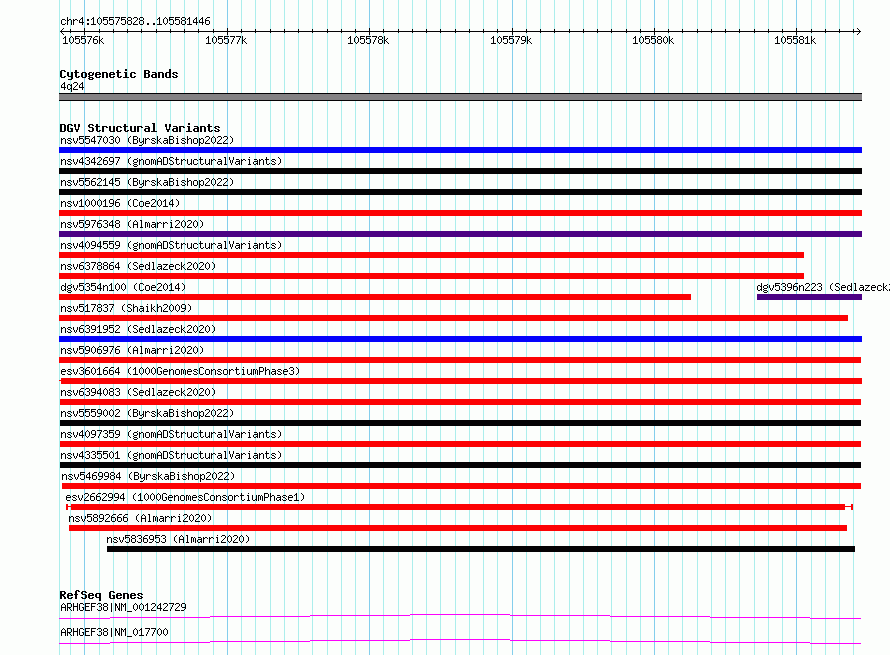Click the 105581k ruler position
Viewport: 890px width, 655px height.
pyautogui.click(x=795, y=40)
